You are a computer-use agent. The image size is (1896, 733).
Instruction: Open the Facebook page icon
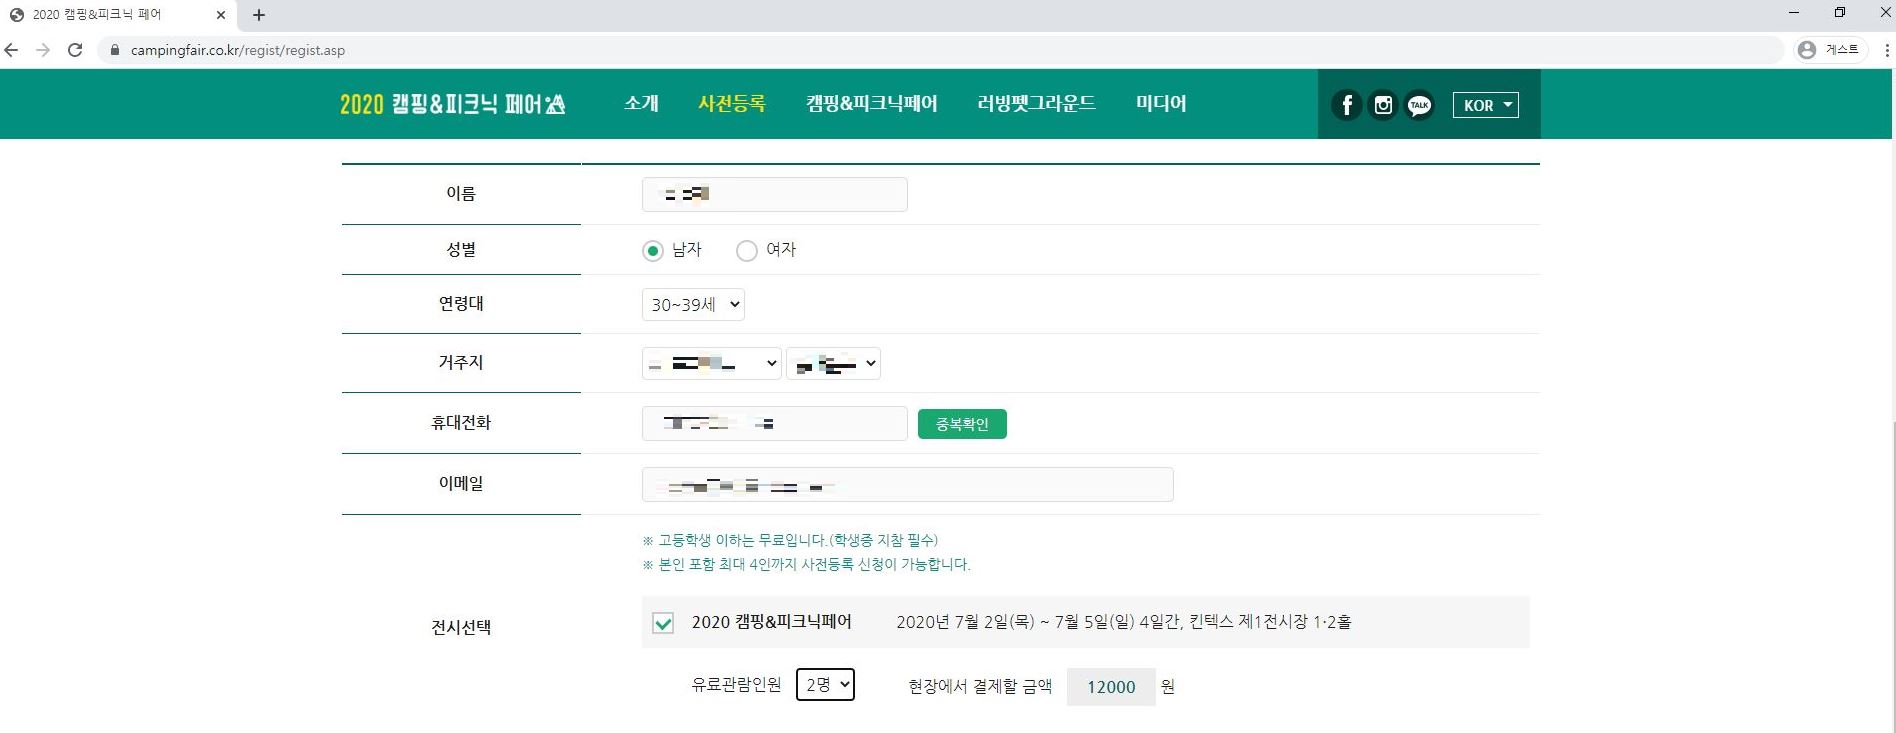pyautogui.click(x=1347, y=105)
